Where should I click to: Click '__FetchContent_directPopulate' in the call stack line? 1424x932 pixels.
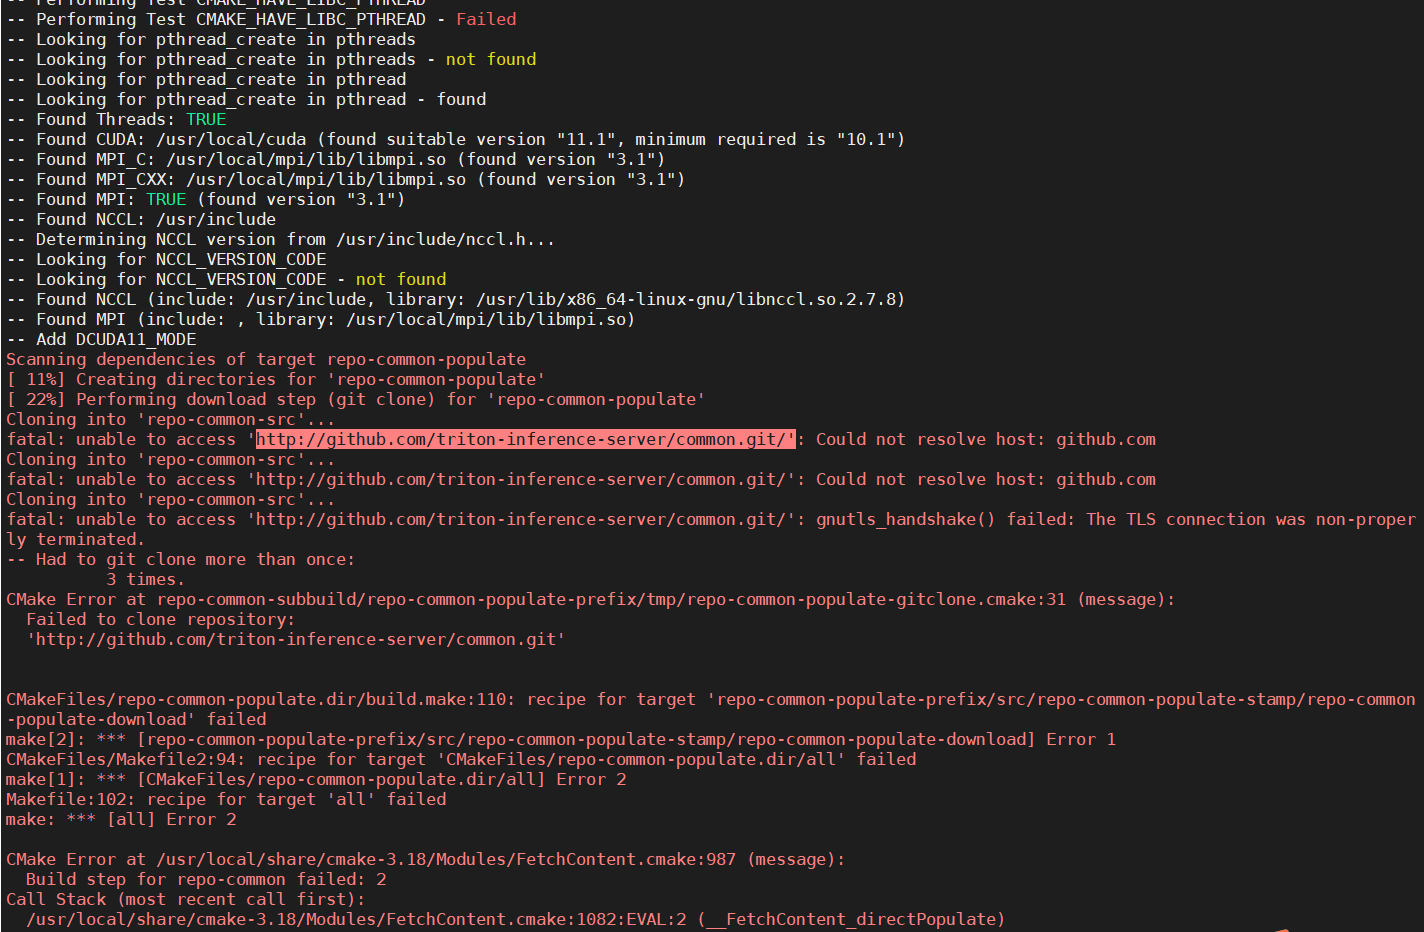[x=851, y=919]
